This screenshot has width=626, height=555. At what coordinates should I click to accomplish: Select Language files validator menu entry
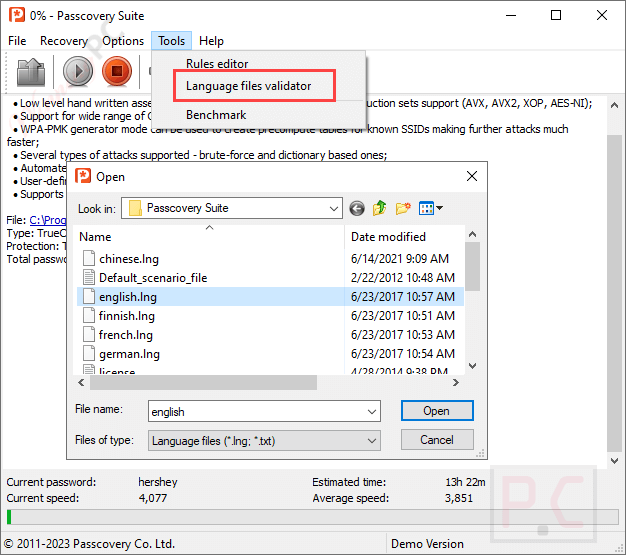(248, 86)
